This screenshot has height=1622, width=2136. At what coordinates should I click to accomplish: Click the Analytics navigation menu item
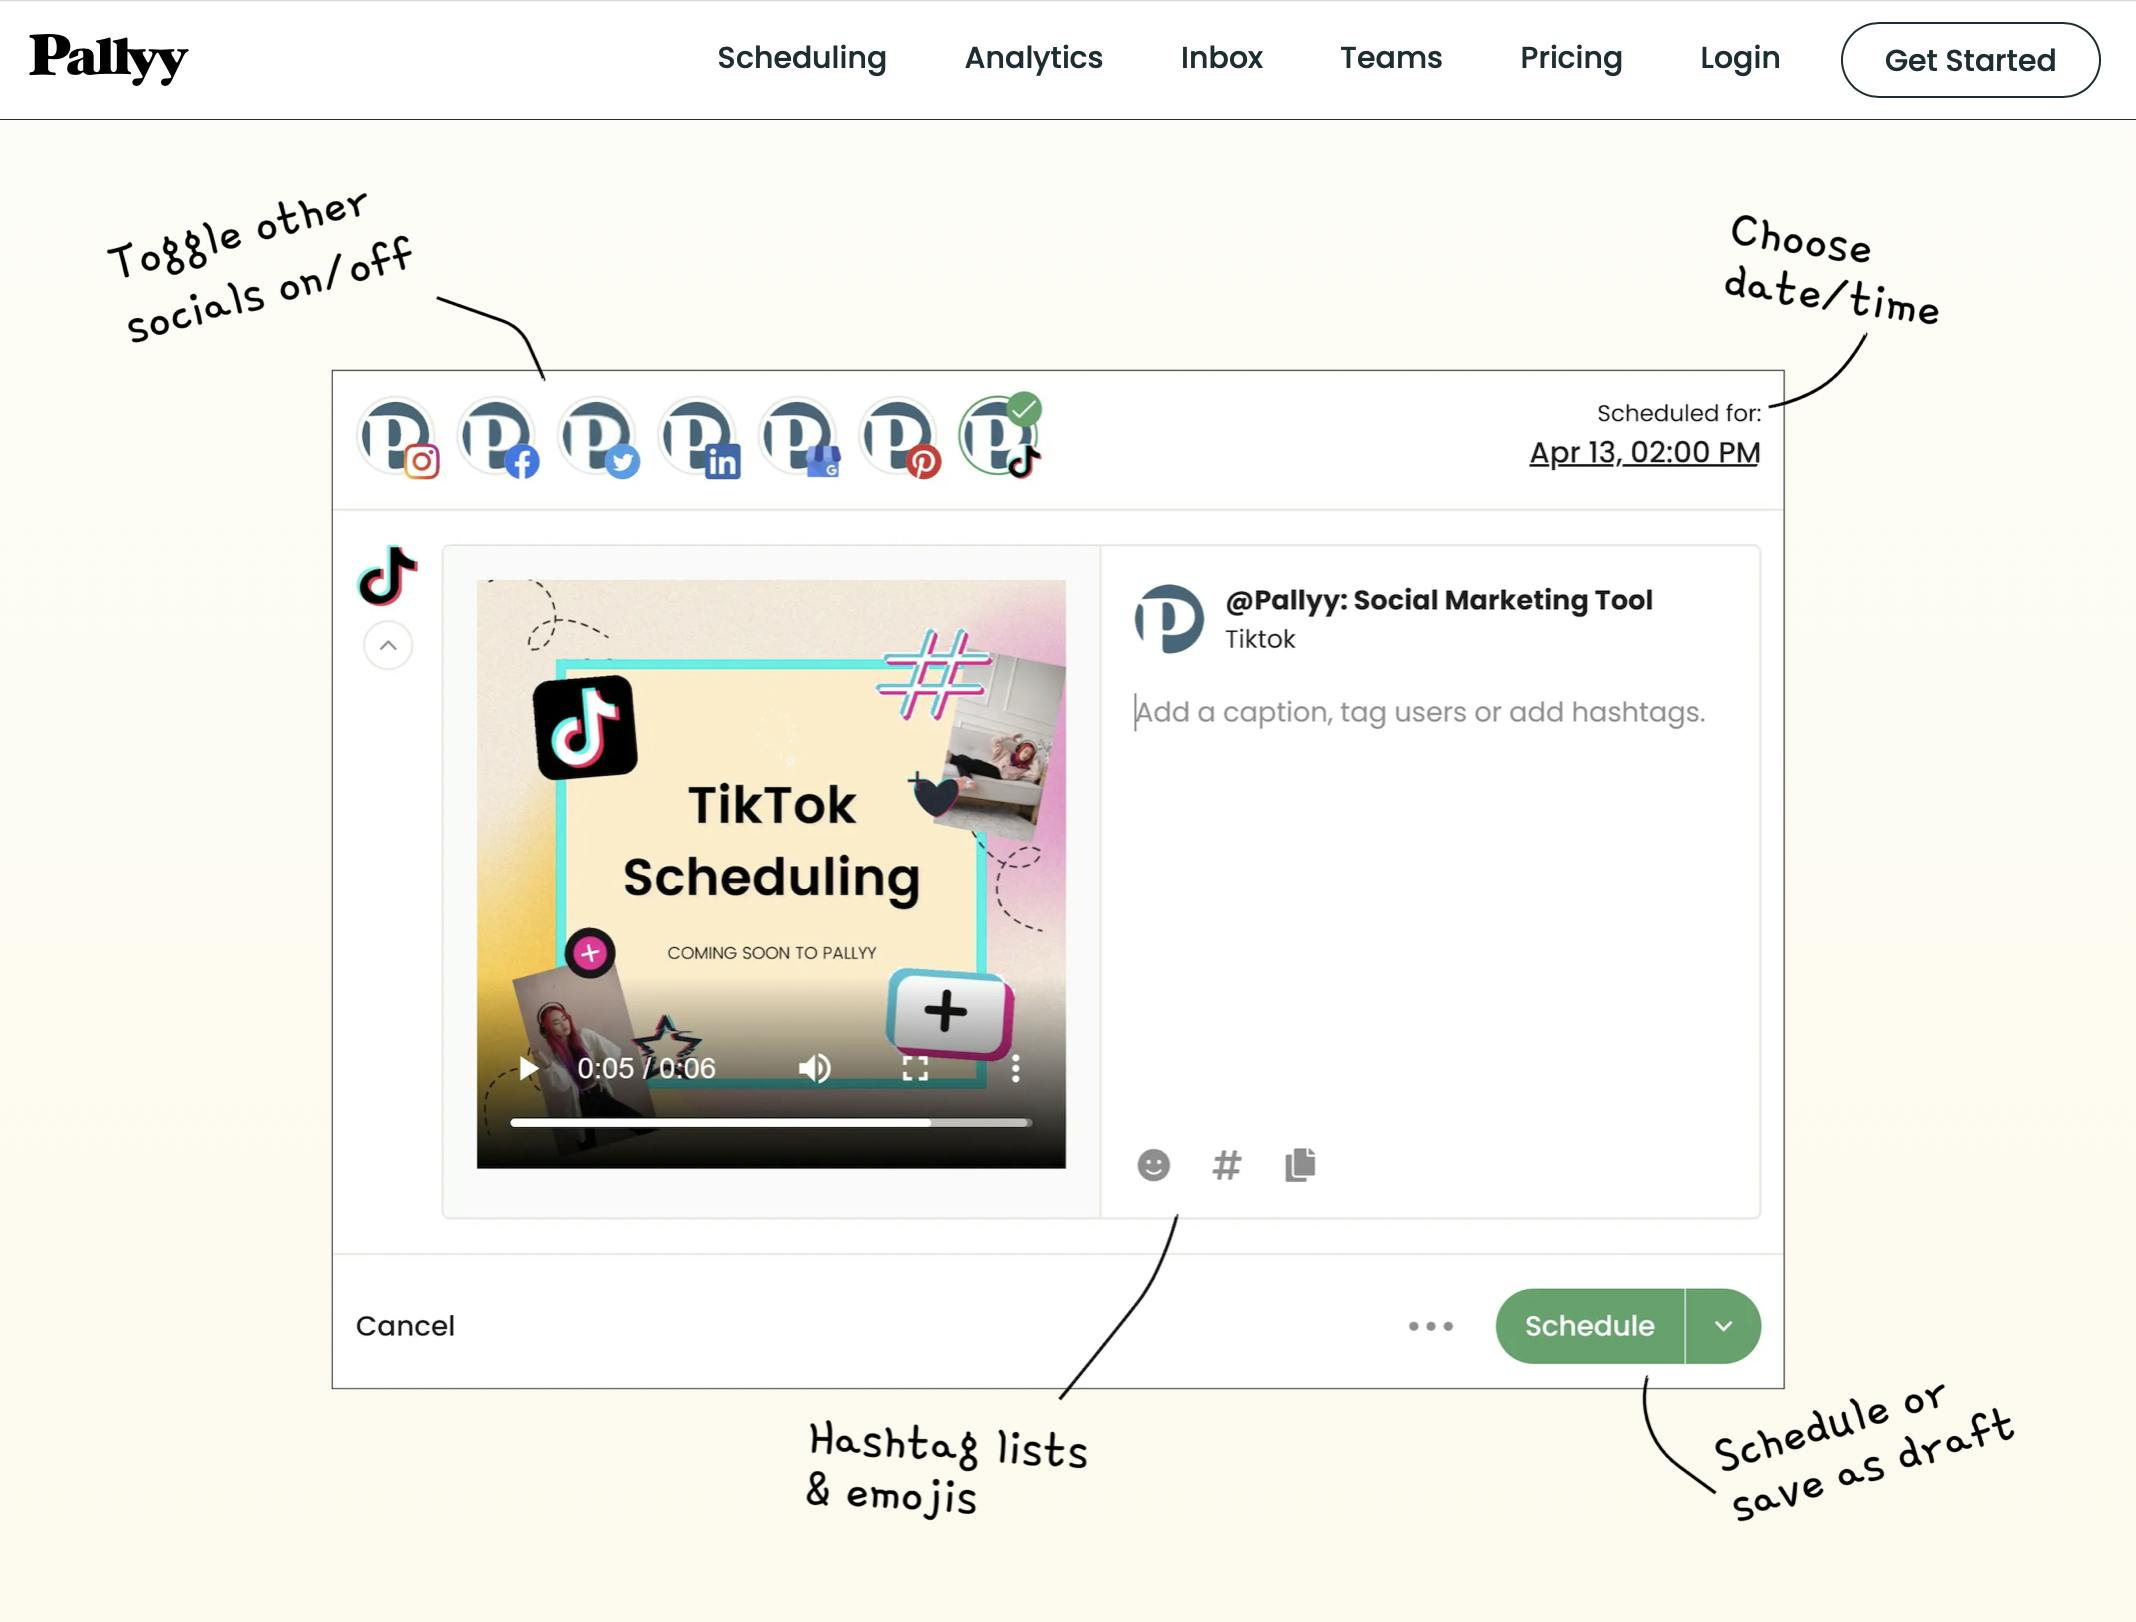tap(1034, 56)
